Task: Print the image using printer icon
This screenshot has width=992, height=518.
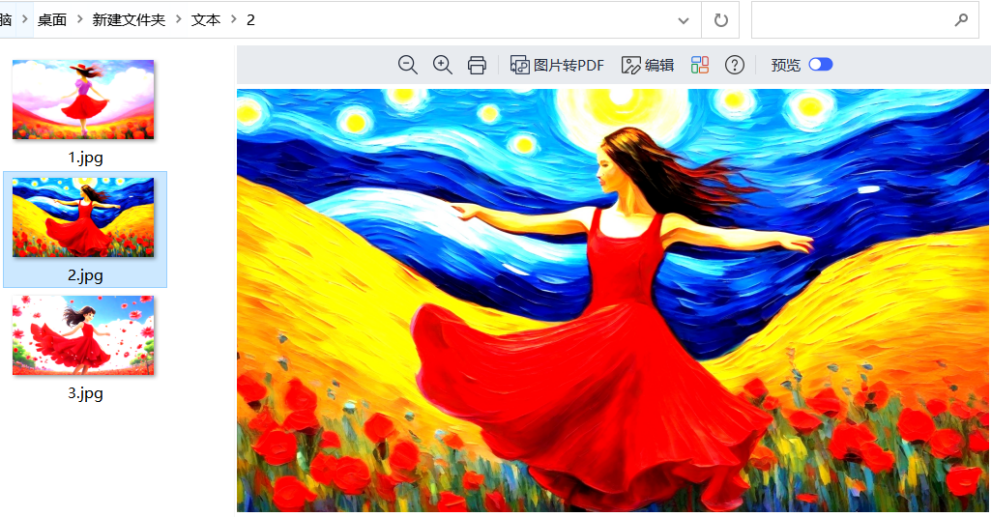Action: click(x=477, y=65)
